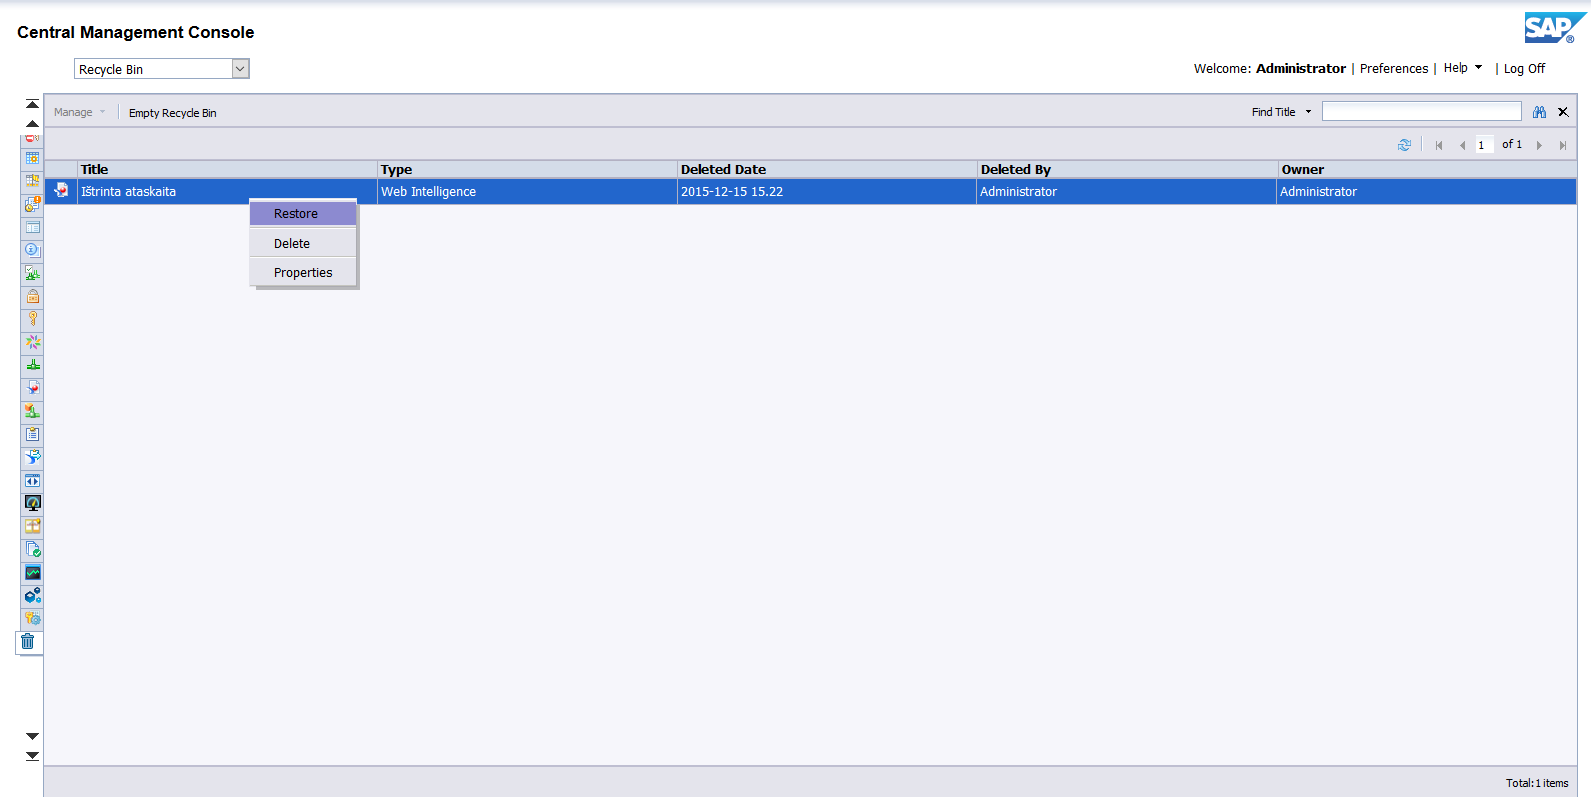
Task: Click the Log Off link
Action: [1524, 68]
